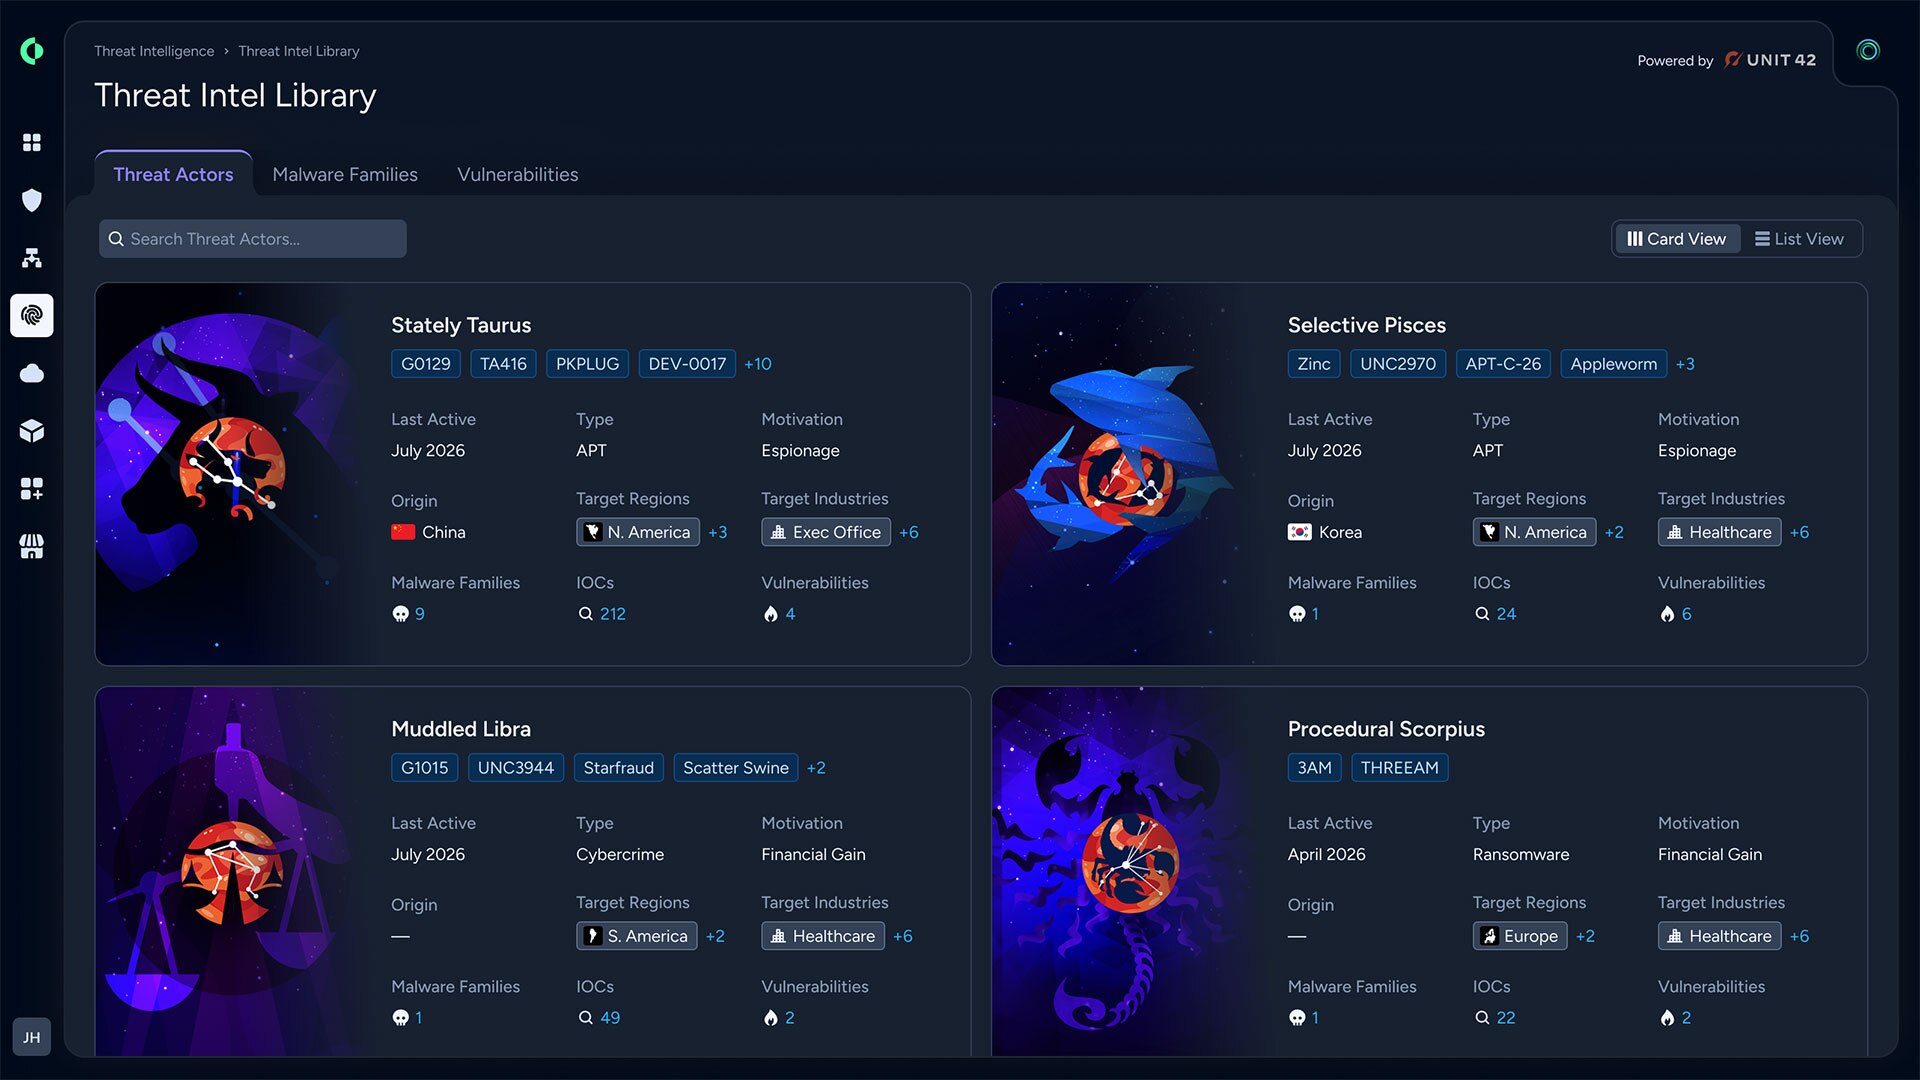This screenshot has height=1080, width=1920.
Task: Open 49 IOCs count for Muddled Libra
Action: point(610,1018)
